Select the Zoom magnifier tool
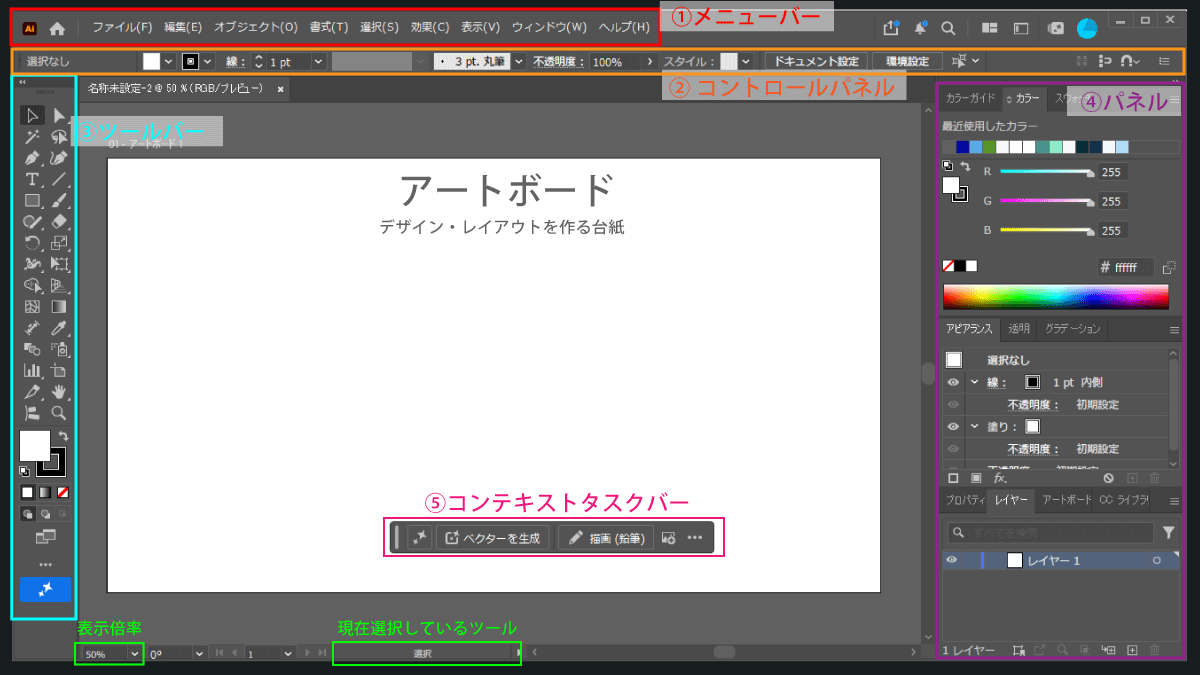1200x675 pixels. point(59,411)
